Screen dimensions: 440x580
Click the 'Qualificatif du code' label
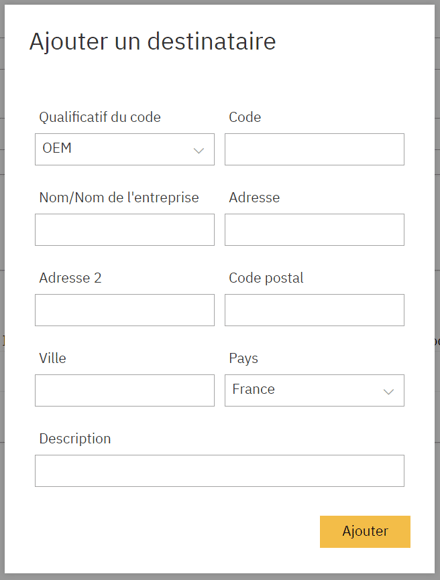pyautogui.click(x=100, y=117)
